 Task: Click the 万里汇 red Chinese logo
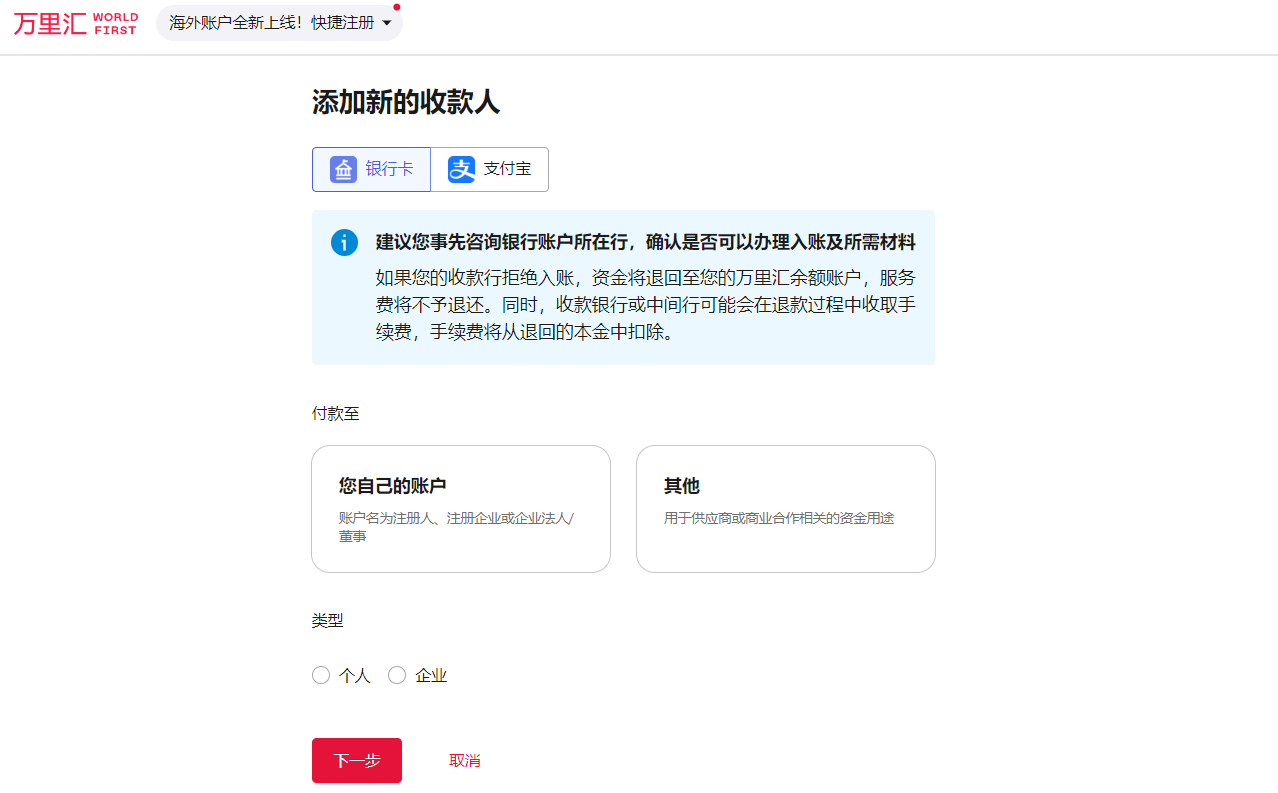(x=49, y=24)
